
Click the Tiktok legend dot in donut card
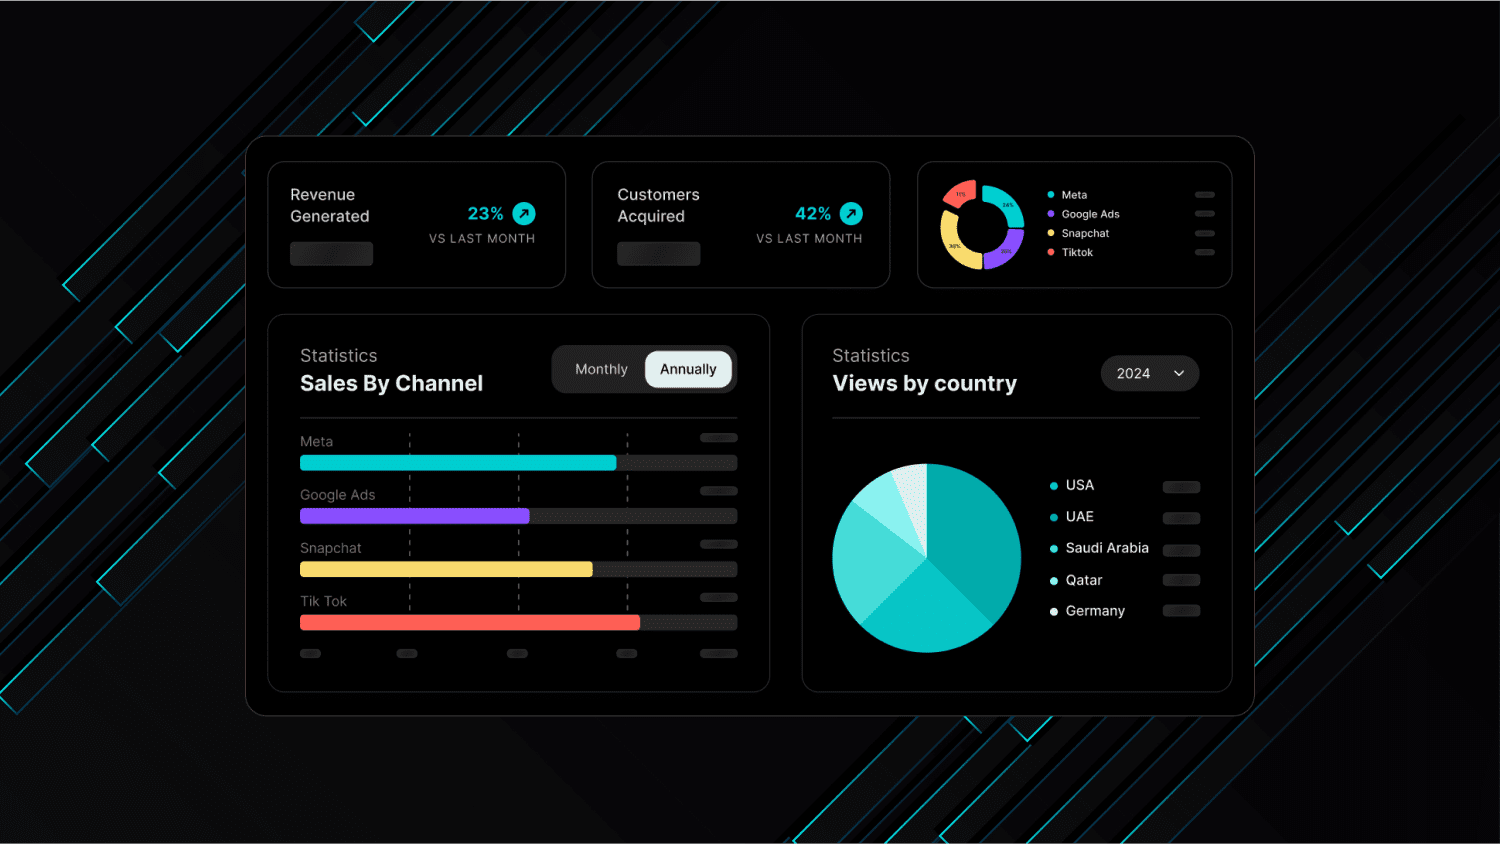1051,252
